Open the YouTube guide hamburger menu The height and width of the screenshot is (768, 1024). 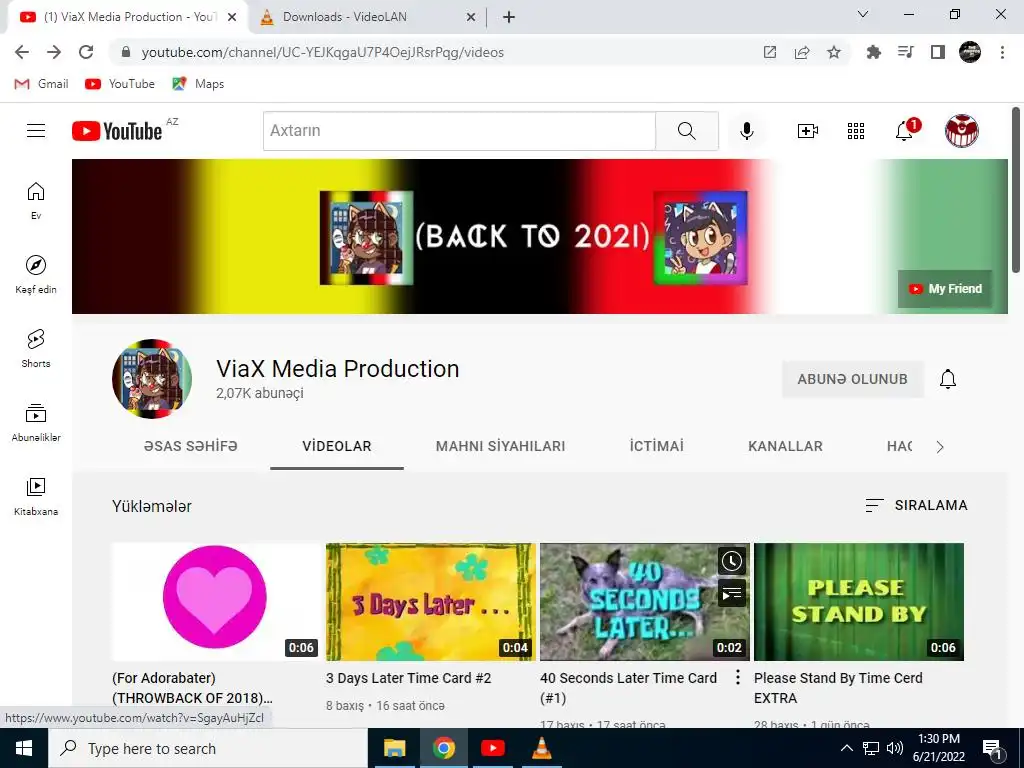coord(36,131)
